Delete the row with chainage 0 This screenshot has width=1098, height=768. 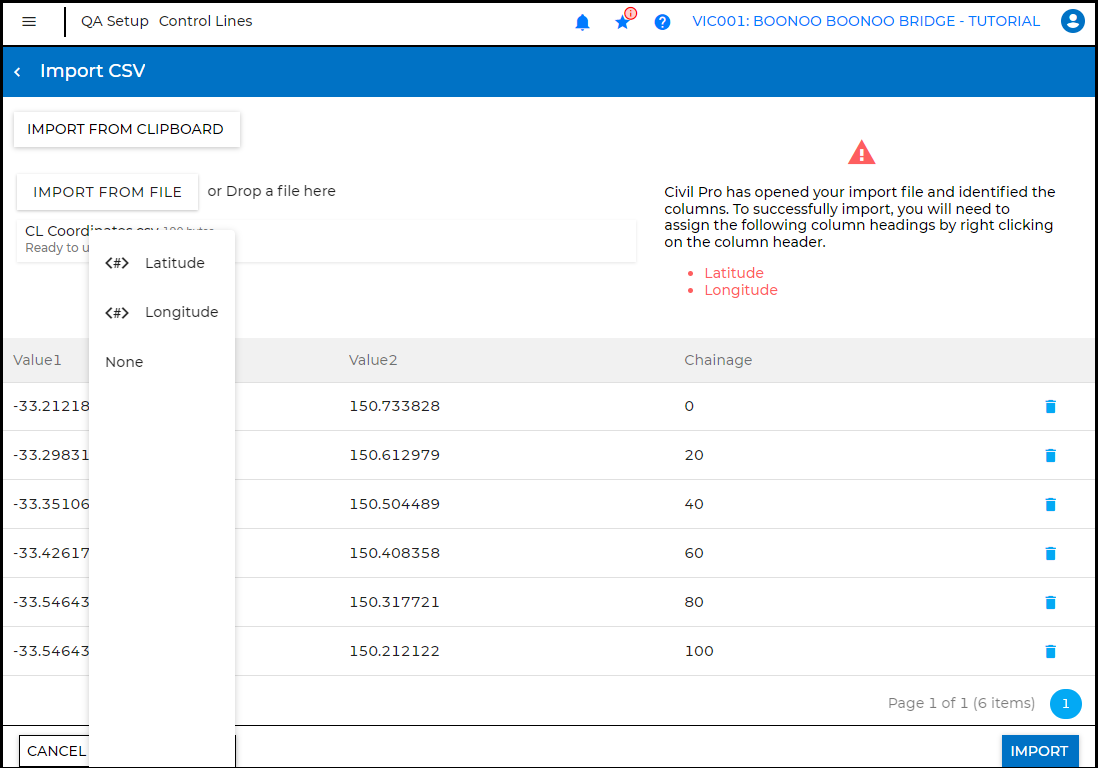coord(1050,407)
